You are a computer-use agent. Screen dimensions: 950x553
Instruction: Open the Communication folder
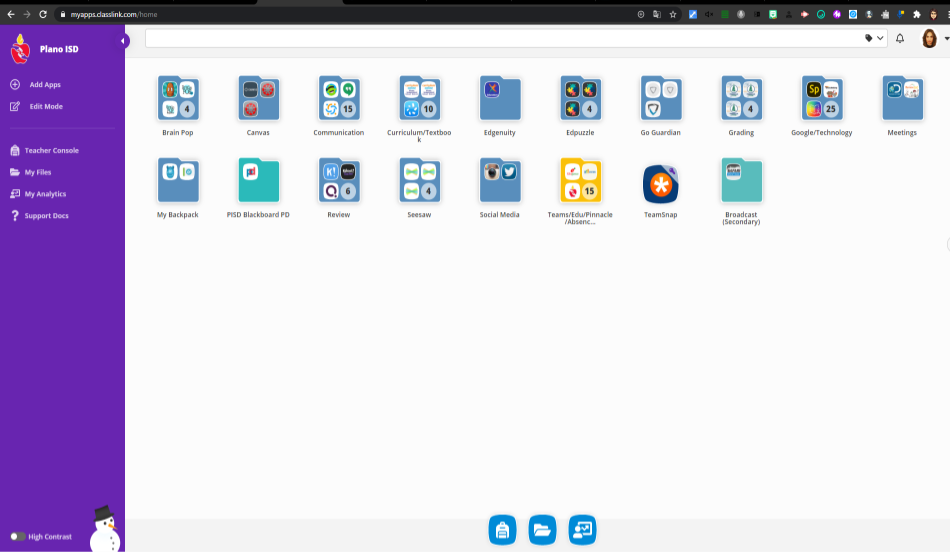coord(339,99)
